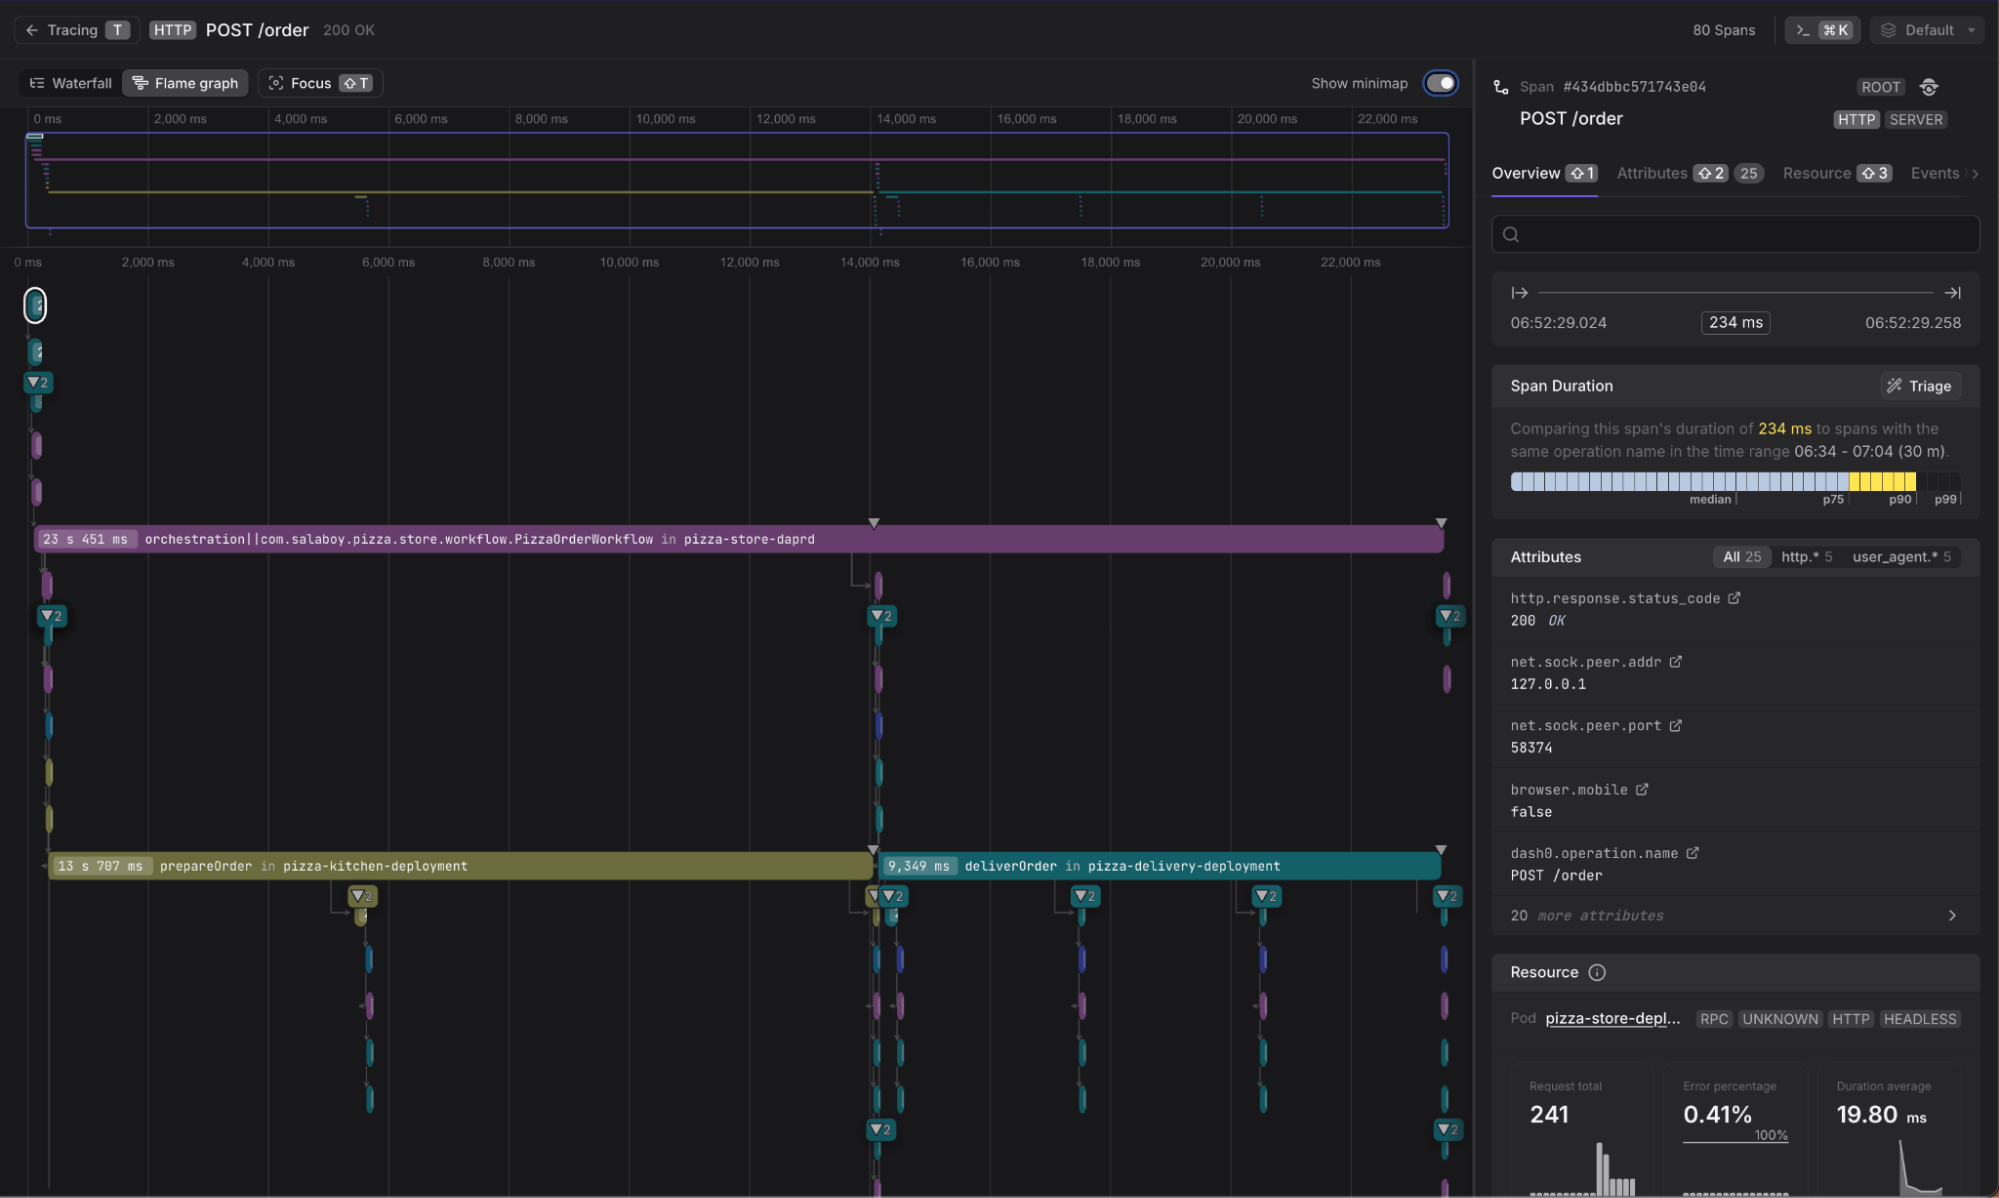Open the command palette terminal icon
1999x1198 pixels.
(1802, 30)
